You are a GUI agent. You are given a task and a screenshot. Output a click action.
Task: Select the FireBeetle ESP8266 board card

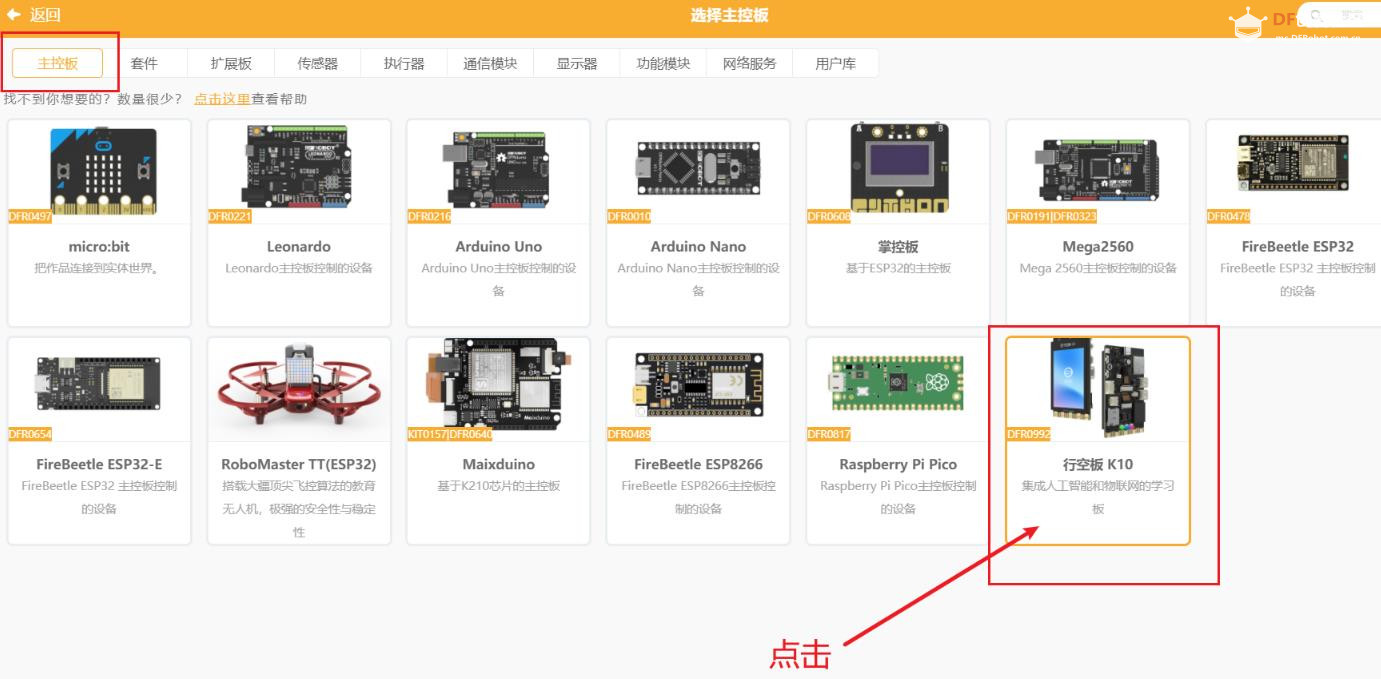pos(697,440)
